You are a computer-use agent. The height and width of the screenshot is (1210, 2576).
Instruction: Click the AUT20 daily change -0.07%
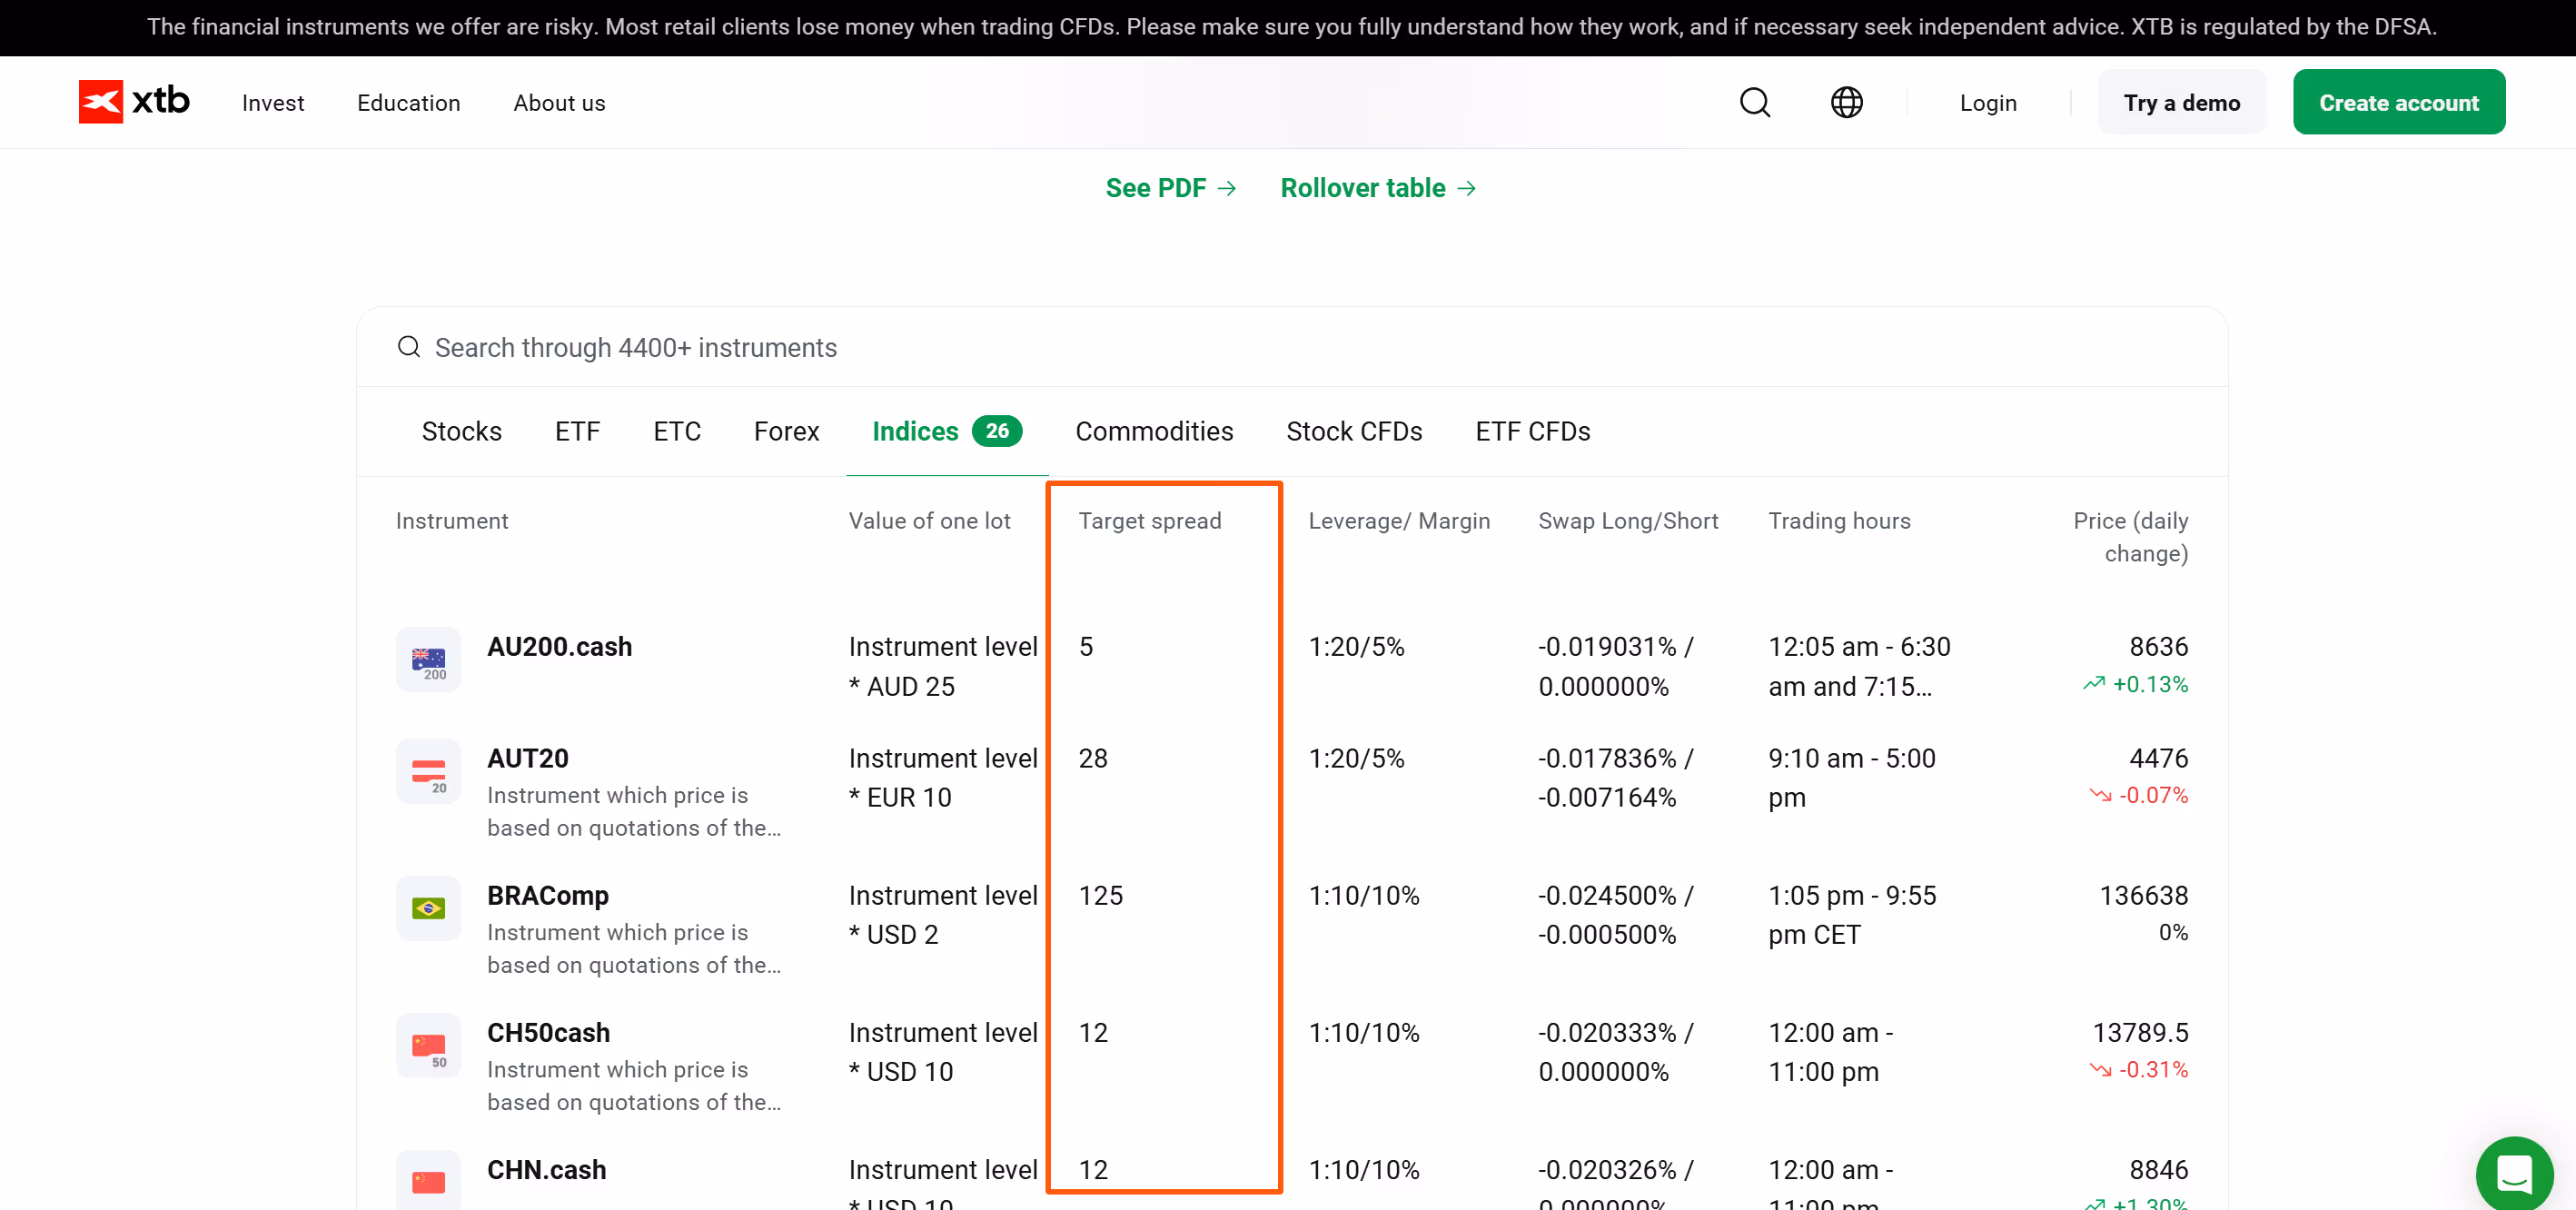click(2139, 796)
